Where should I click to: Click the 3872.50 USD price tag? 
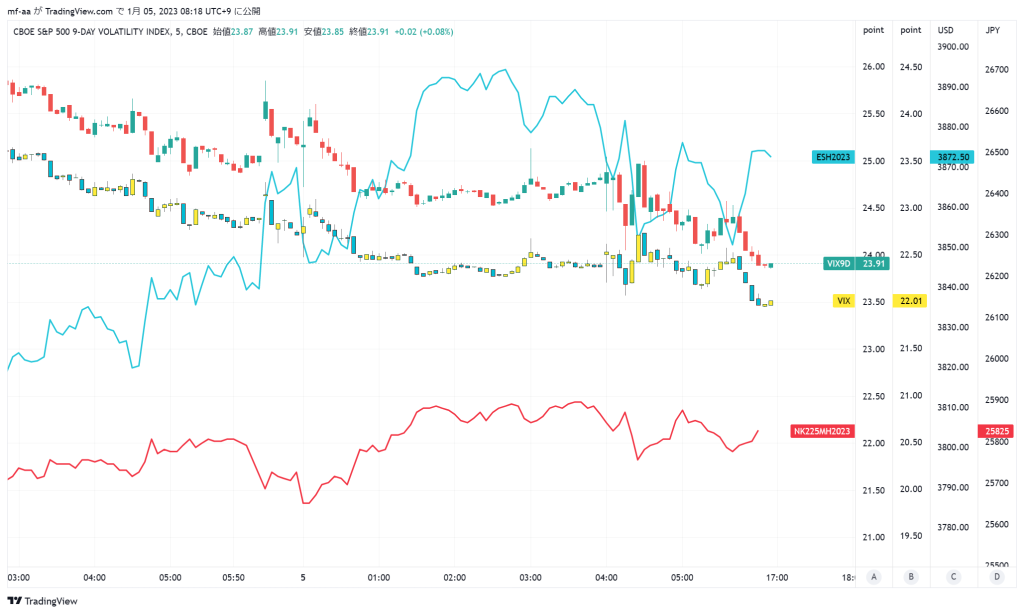[953, 157]
